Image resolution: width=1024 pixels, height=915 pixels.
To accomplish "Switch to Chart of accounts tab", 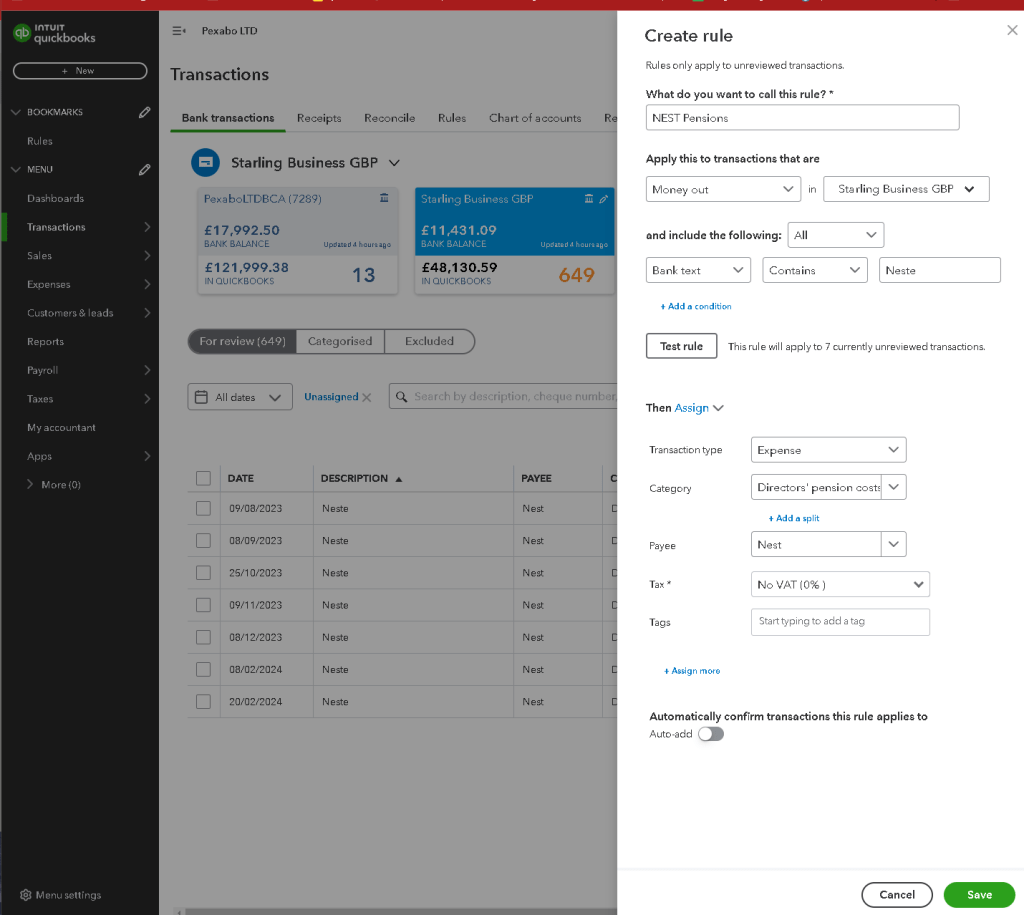I will (x=535, y=118).
